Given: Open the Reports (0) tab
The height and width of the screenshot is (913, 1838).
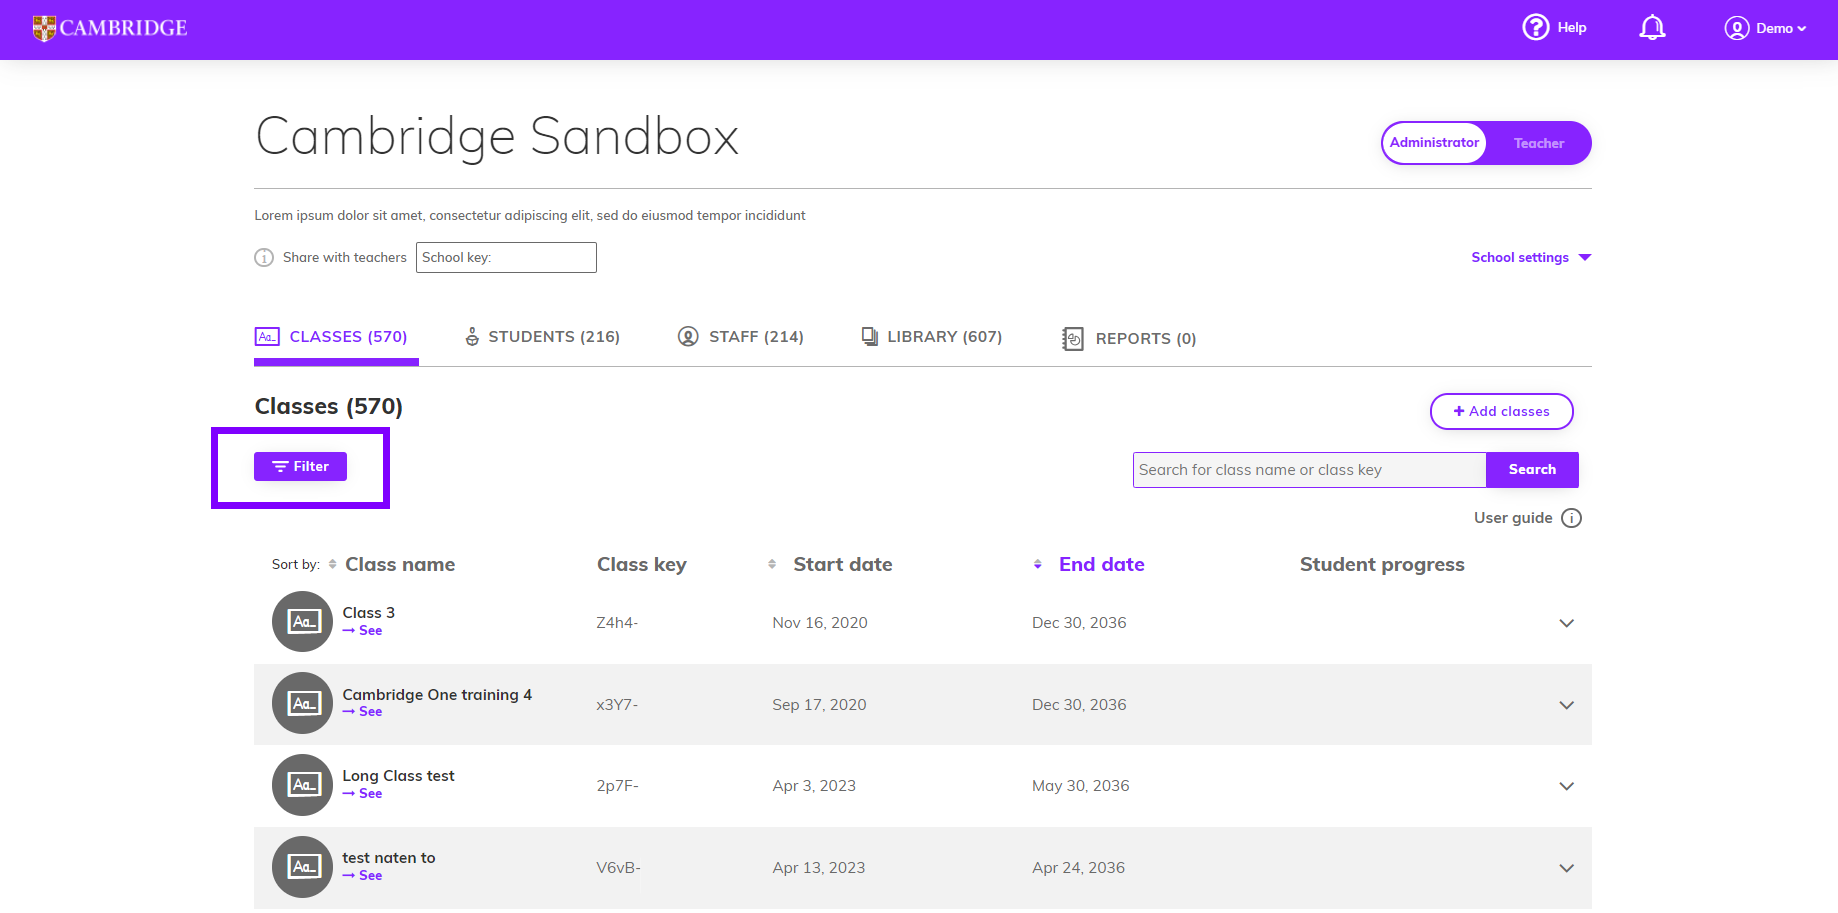Looking at the screenshot, I should [1129, 339].
